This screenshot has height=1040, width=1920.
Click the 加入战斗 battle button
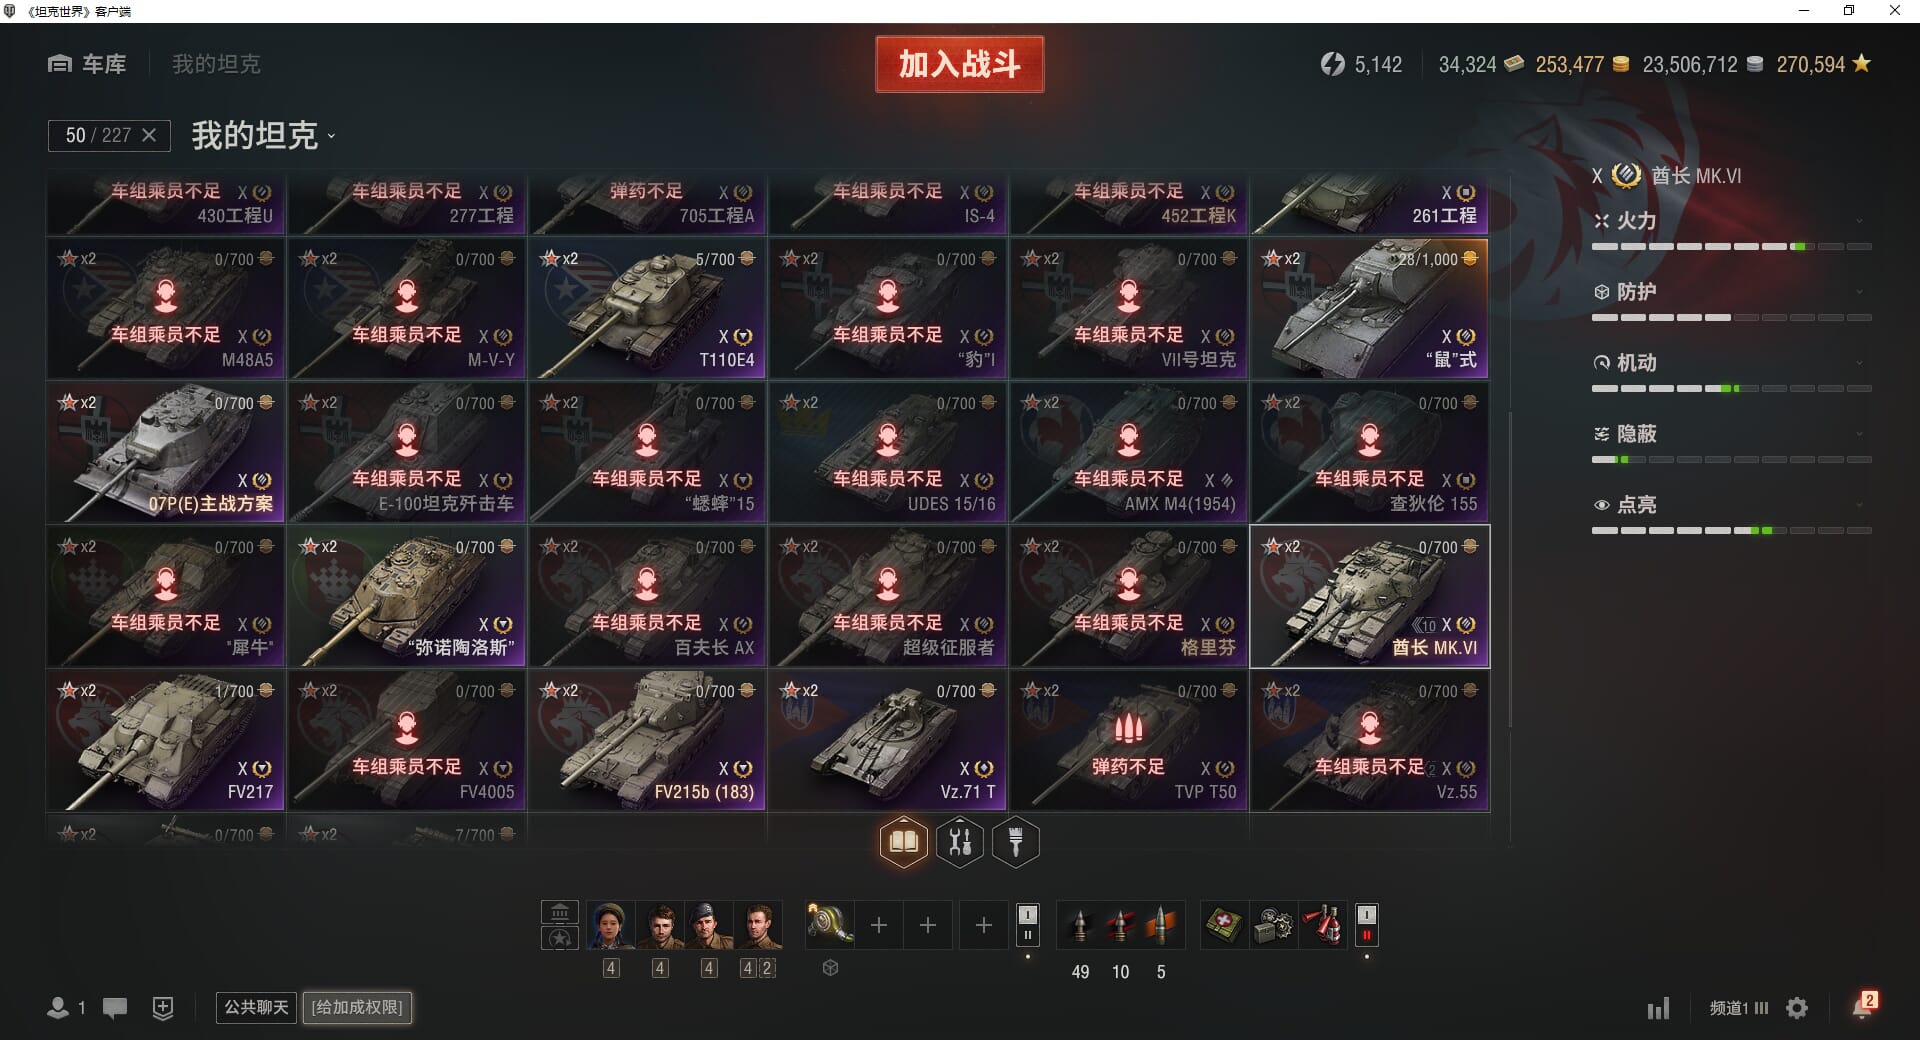click(x=960, y=64)
